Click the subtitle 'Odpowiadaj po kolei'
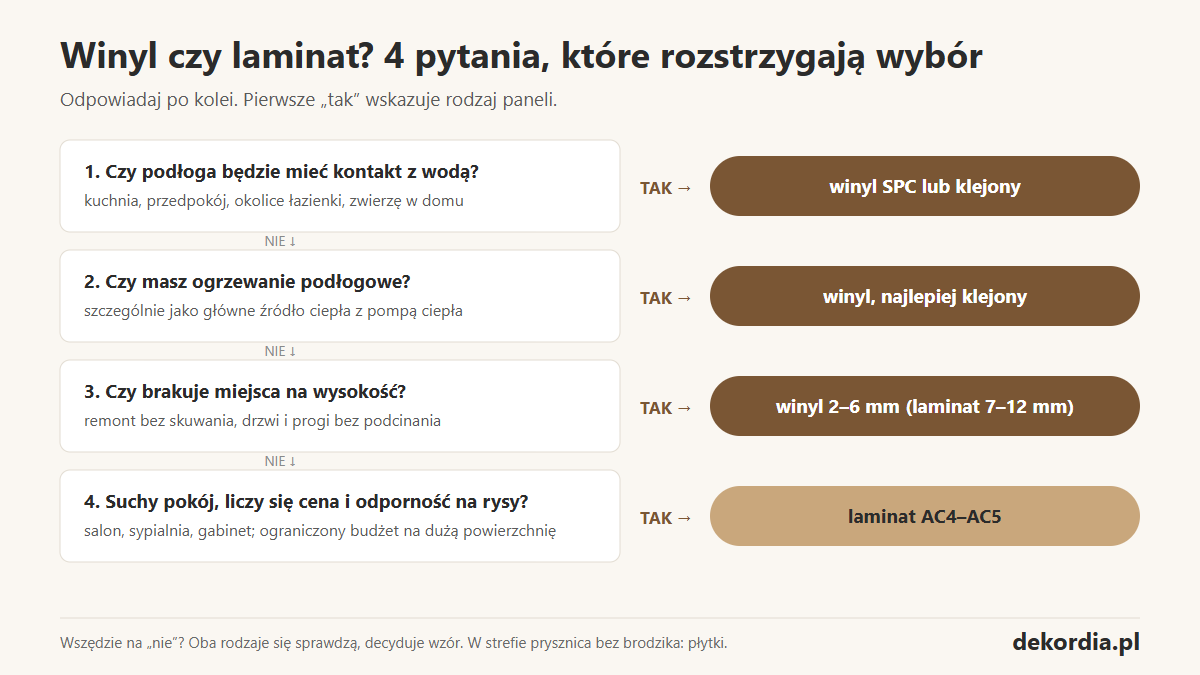 (x=148, y=101)
